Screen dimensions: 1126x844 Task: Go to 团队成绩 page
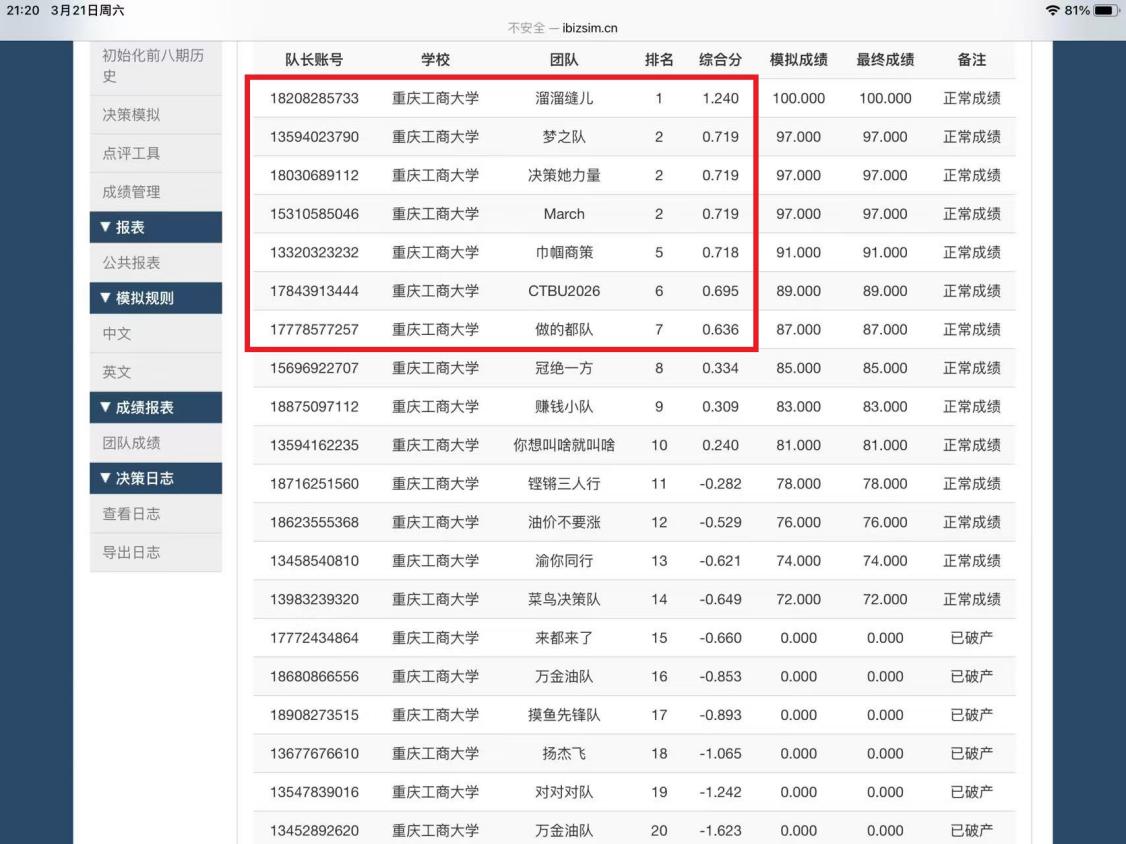click(x=131, y=443)
